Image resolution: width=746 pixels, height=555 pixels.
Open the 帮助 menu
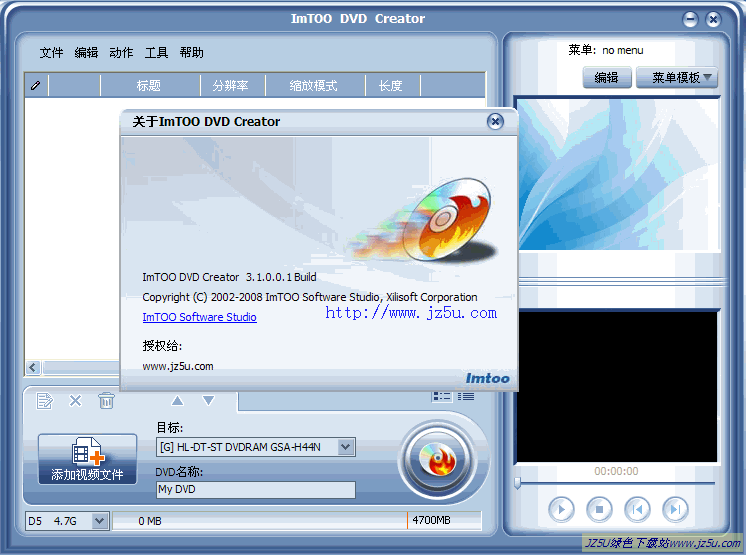192,53
